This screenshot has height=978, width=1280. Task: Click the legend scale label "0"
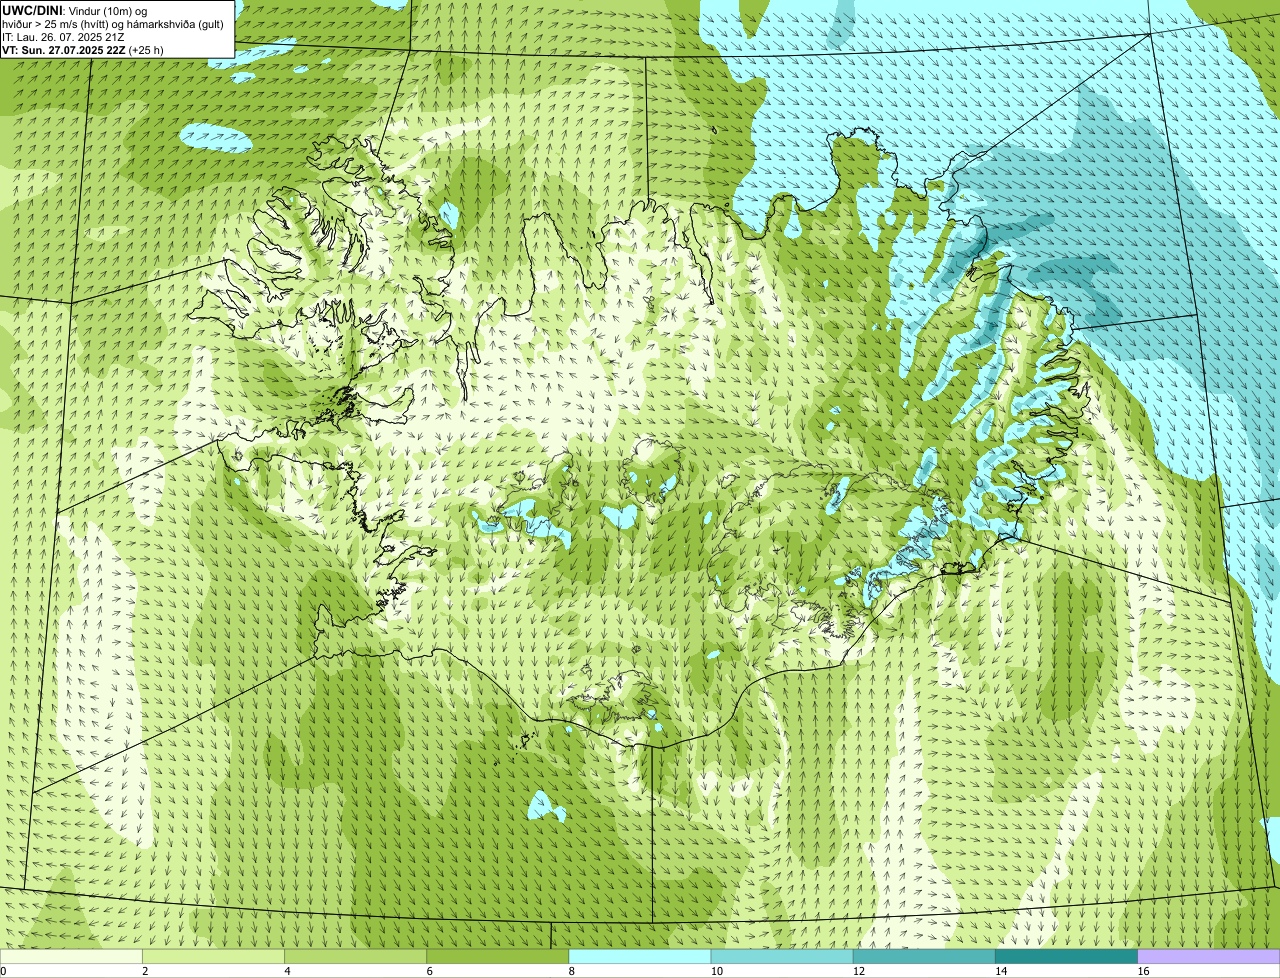click(3, 971)
